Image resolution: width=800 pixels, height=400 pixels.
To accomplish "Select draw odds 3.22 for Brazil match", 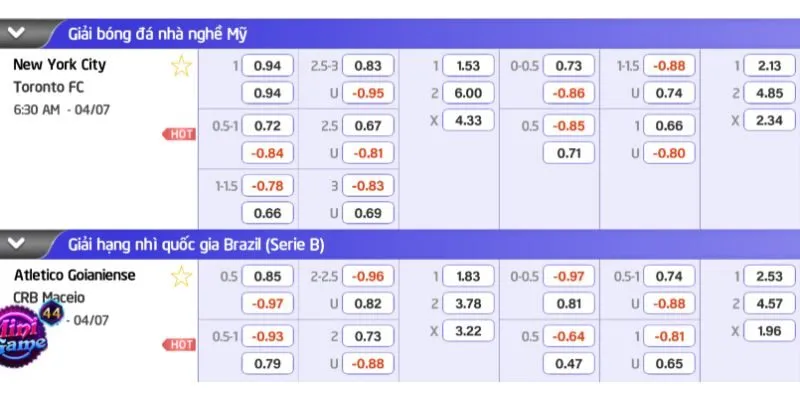I will click(x=468, y=331).
